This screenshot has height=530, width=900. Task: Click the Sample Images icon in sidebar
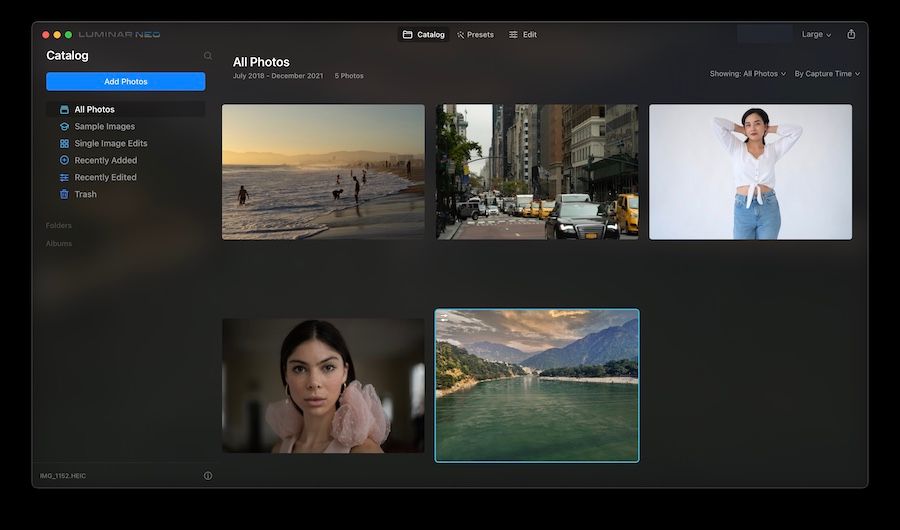point(64,127)
